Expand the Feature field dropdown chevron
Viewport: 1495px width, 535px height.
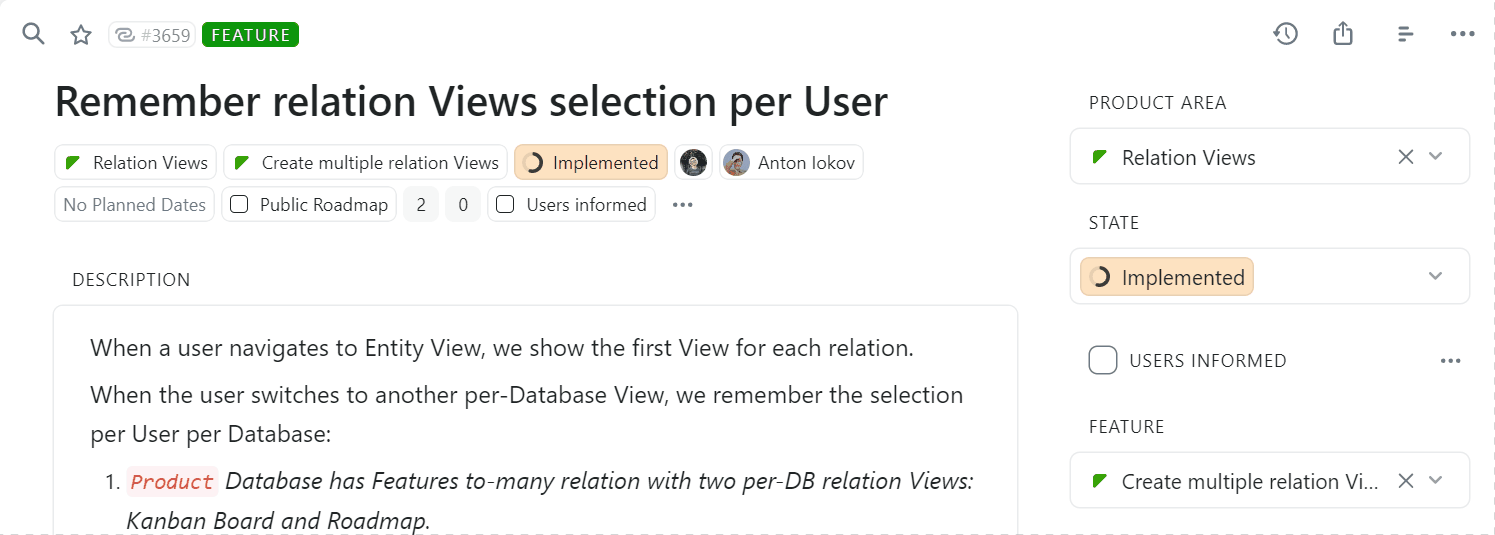click(x=1436, y=481)
